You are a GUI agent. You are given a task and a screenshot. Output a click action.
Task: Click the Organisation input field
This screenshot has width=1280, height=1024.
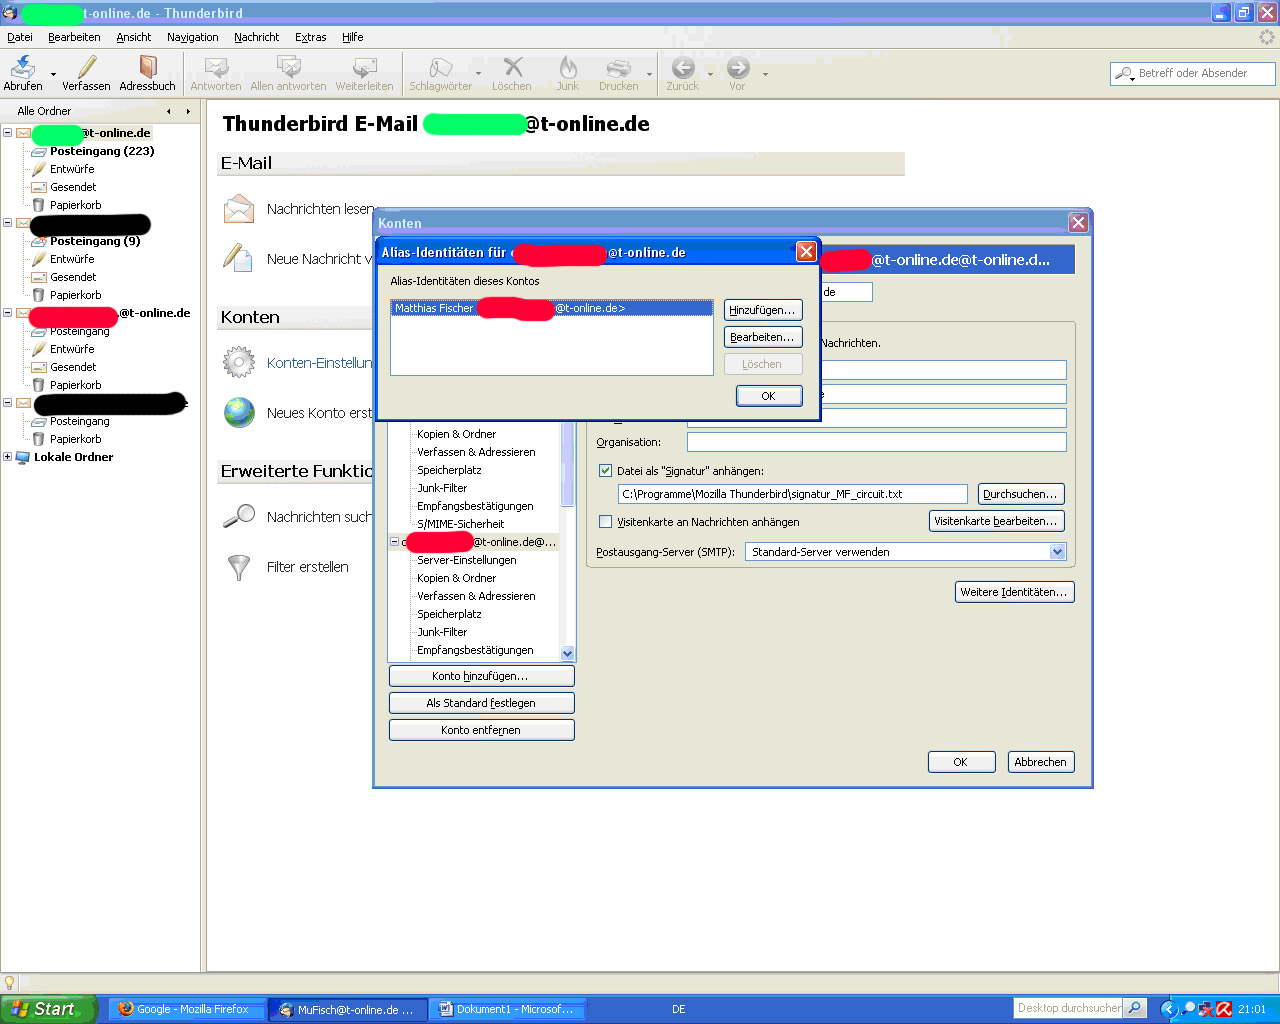(x=877, y=442)
